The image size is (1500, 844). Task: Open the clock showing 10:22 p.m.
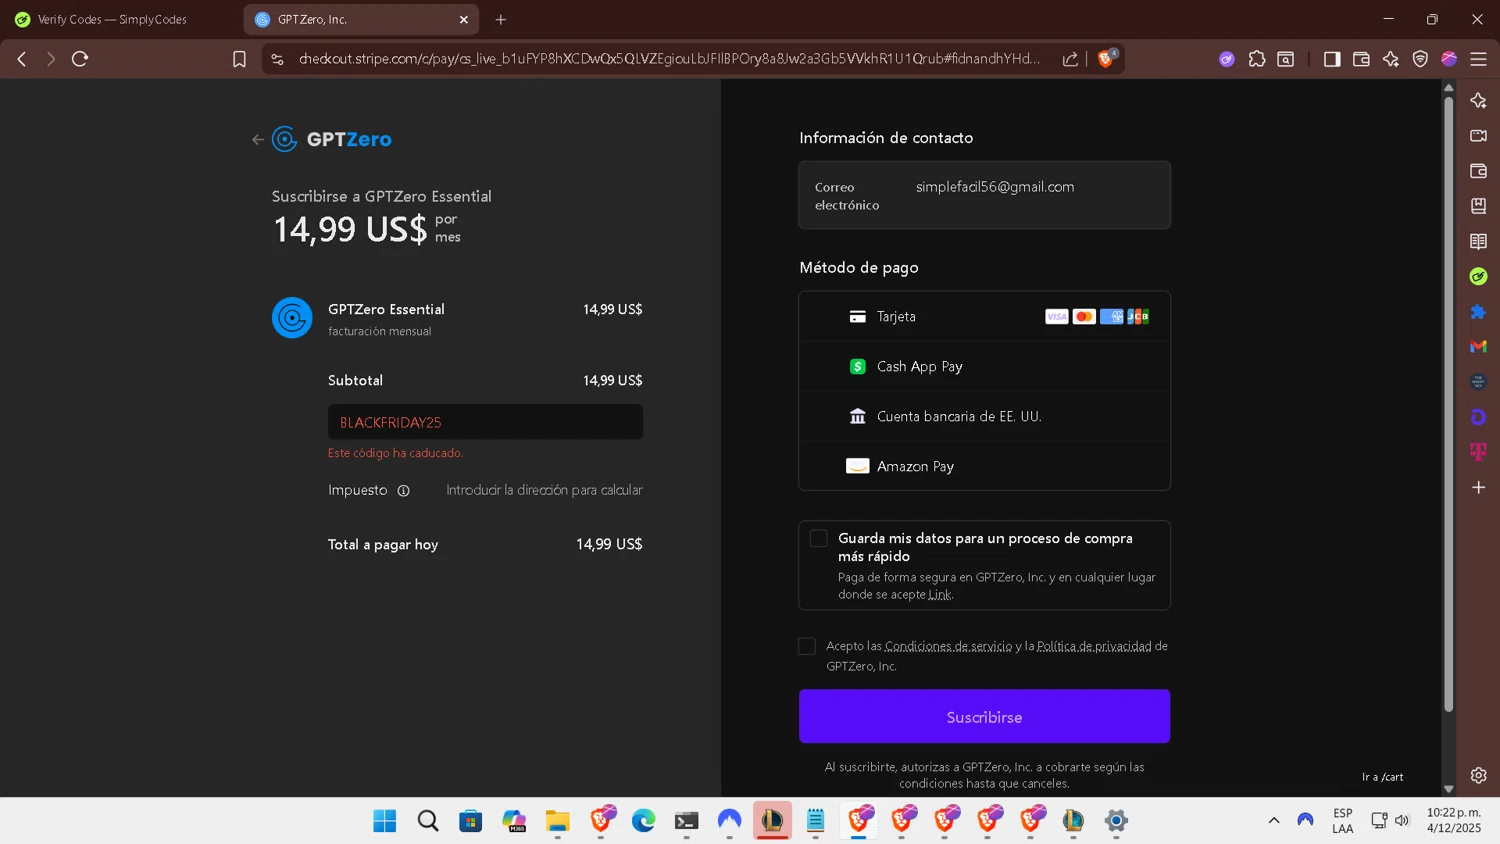1454,821
